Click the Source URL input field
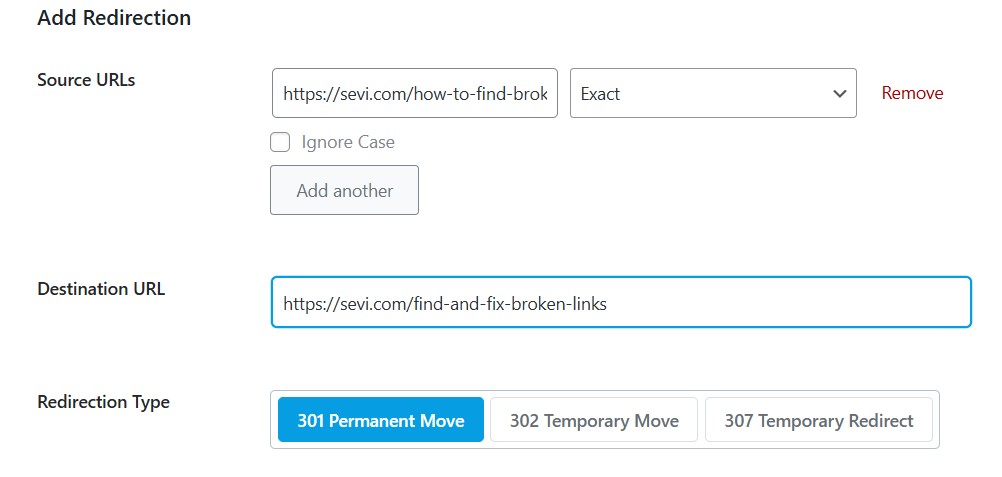This screenshot has height=477, width=1002. (x=414, y=93)
